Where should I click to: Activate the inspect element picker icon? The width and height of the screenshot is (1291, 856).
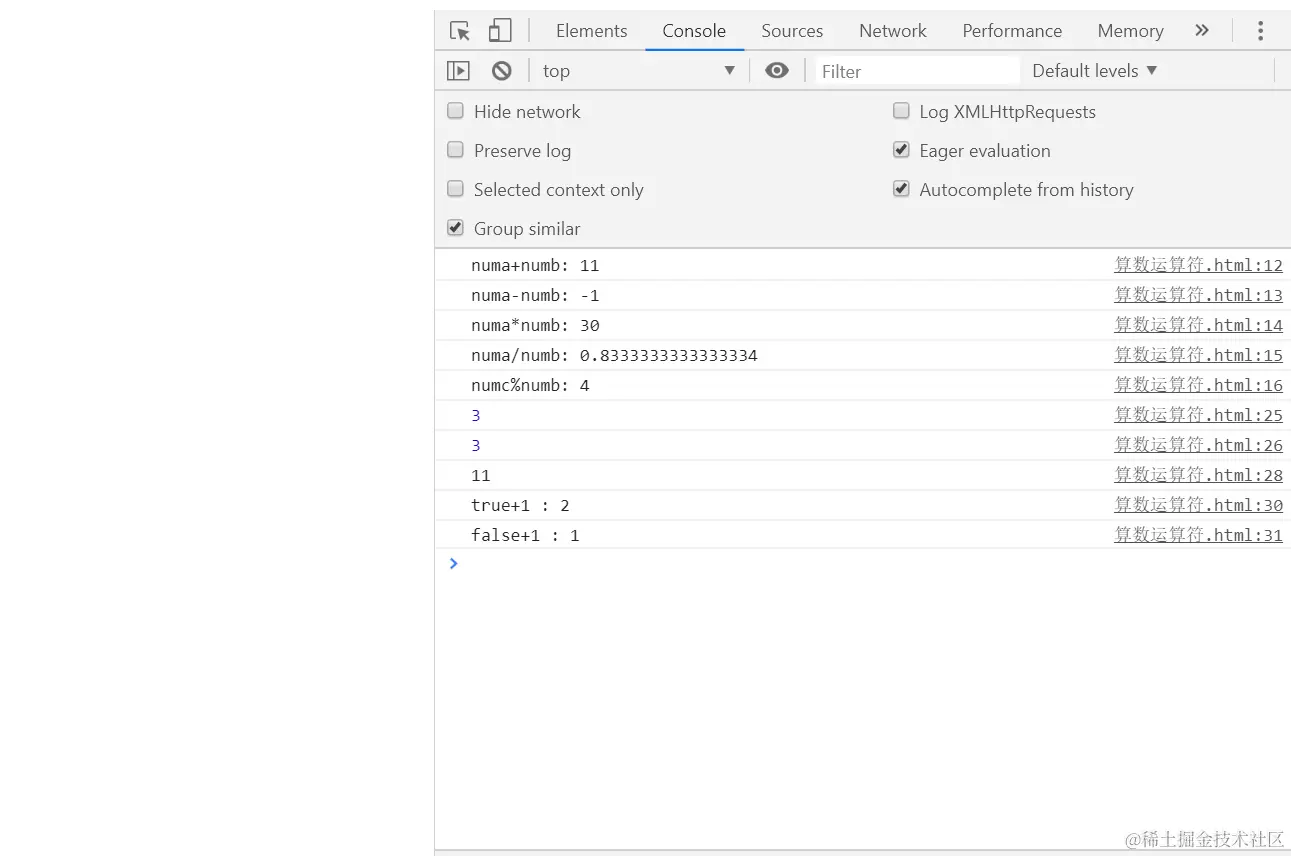(x=460, y=31)
